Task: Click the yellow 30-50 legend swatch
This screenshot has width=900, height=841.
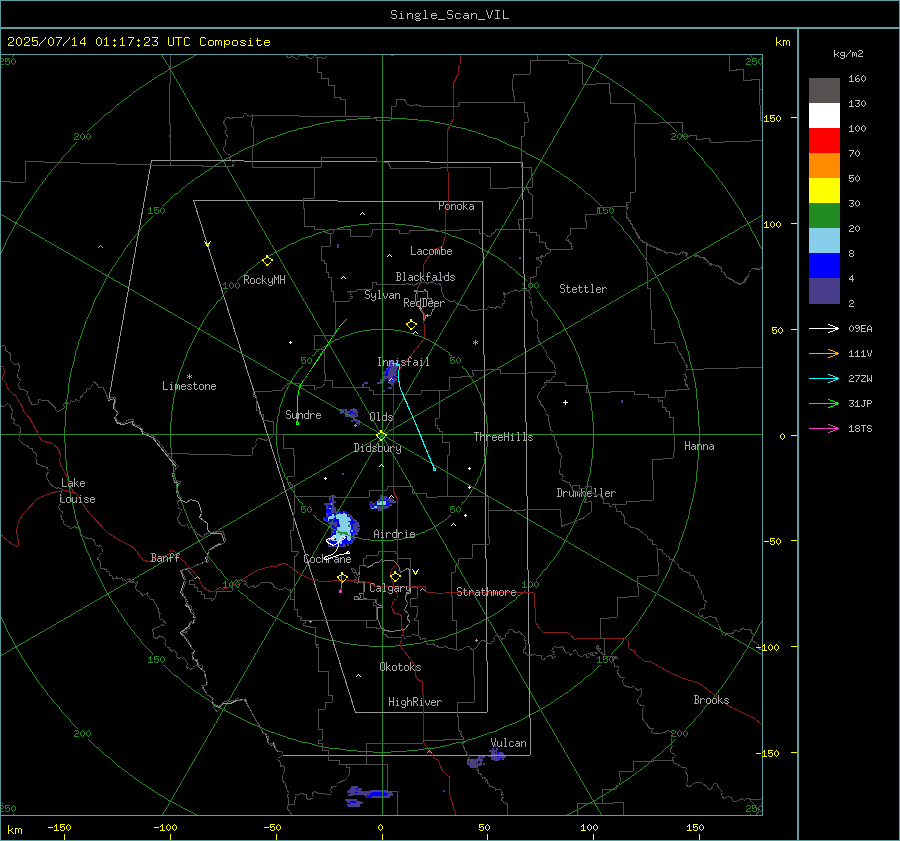Action: [x=824, y=191]
